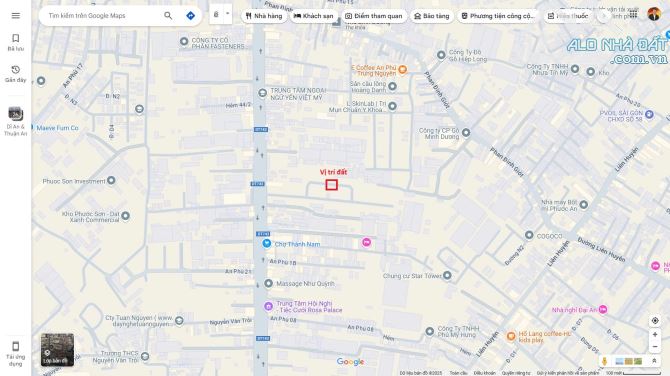Screen dimensions: 670x376
Task: Open Google apps grid
Action: [633, 15]
